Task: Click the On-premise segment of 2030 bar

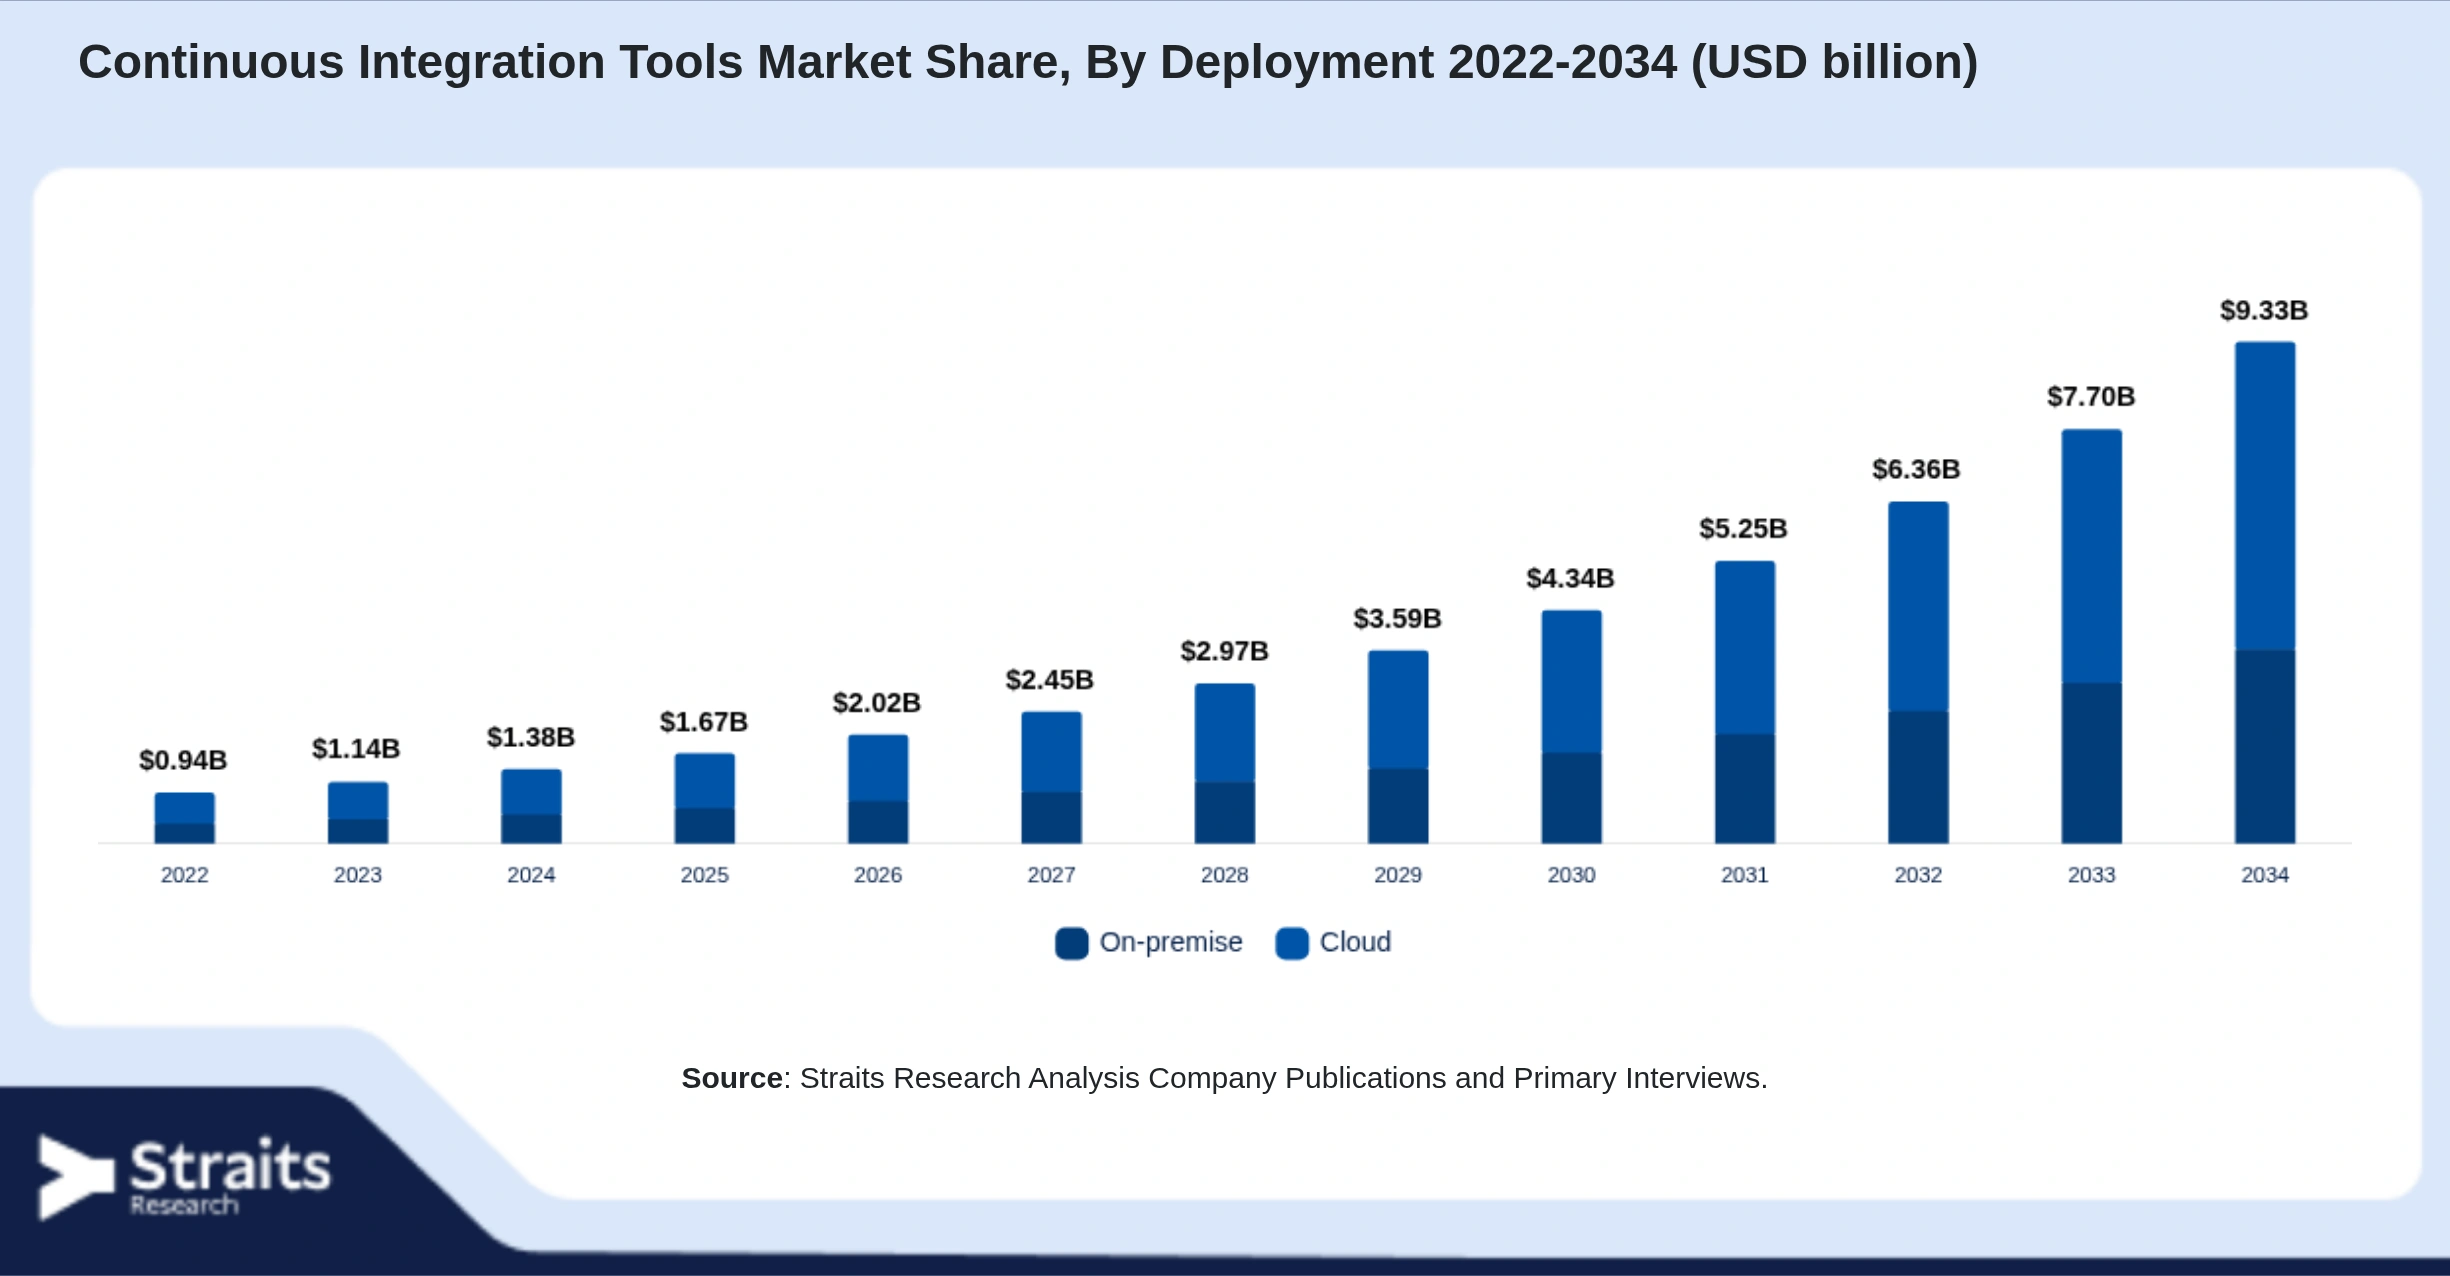Action: point(1571,798)
